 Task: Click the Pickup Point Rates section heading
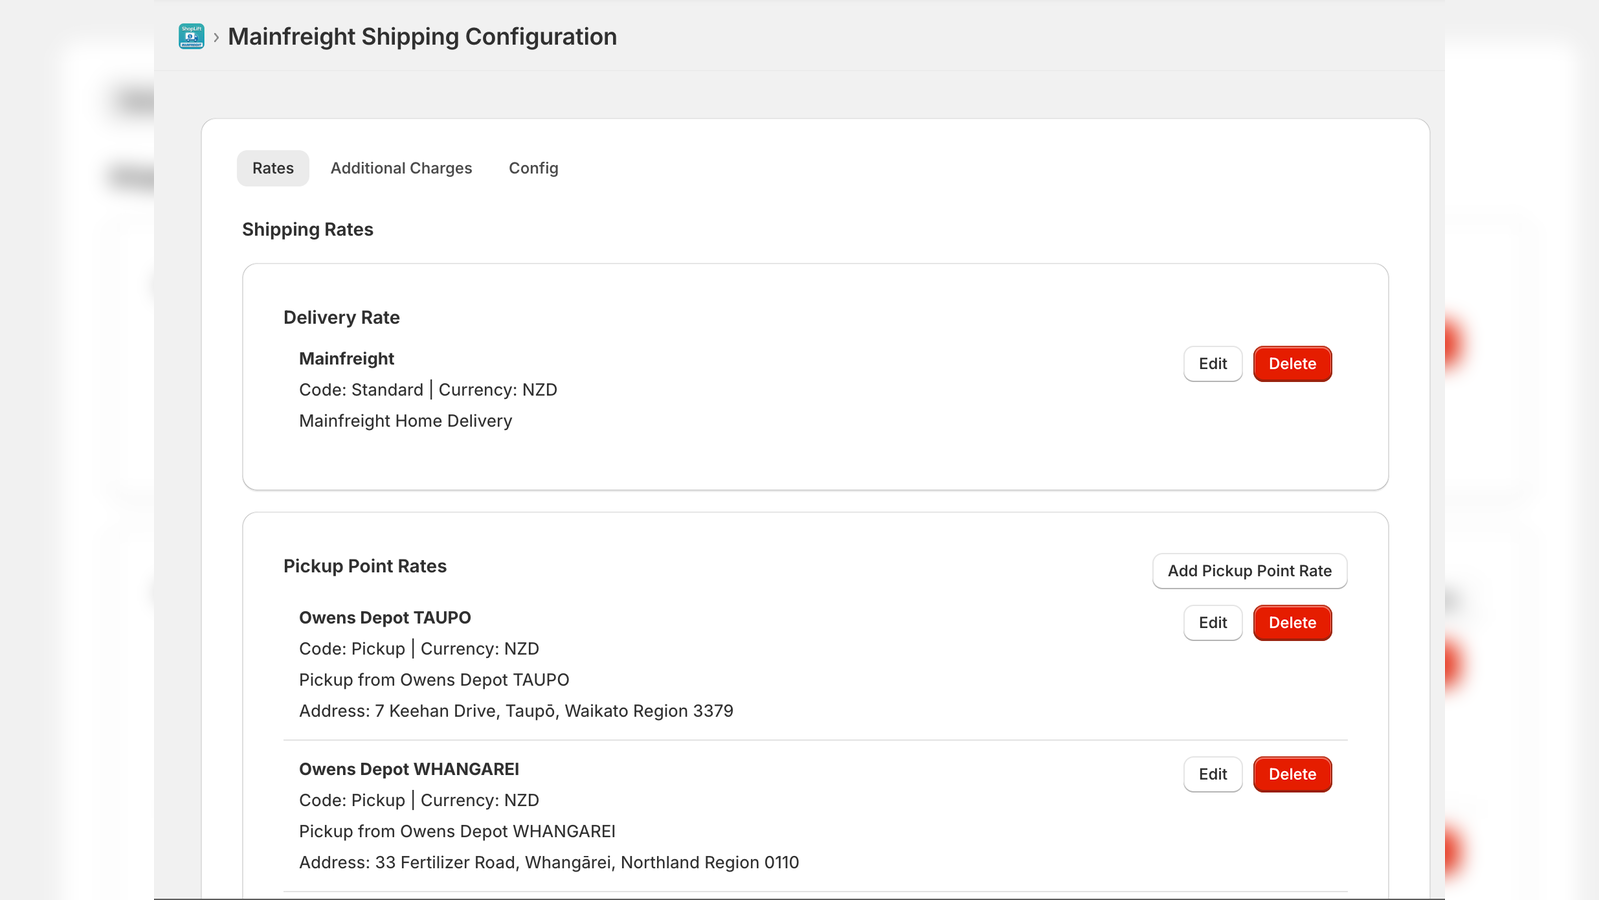[364, 565]
